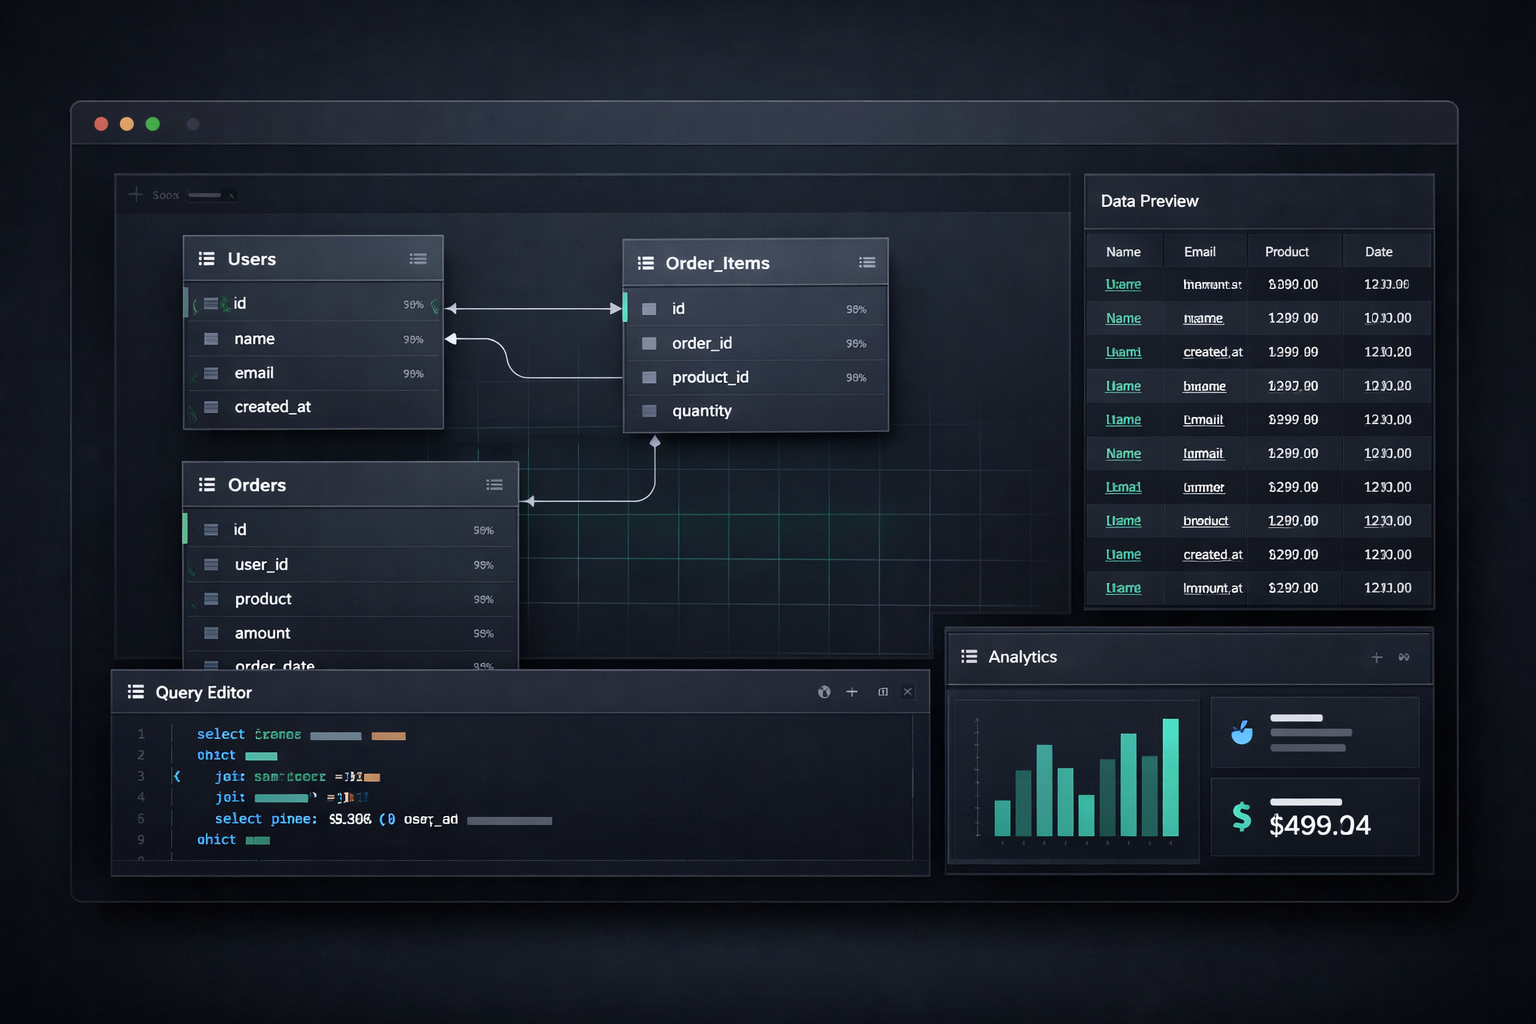Click the tallest bar in Analytics chart
The width and height of the screenshot is (1536, 1024).
1170,777
